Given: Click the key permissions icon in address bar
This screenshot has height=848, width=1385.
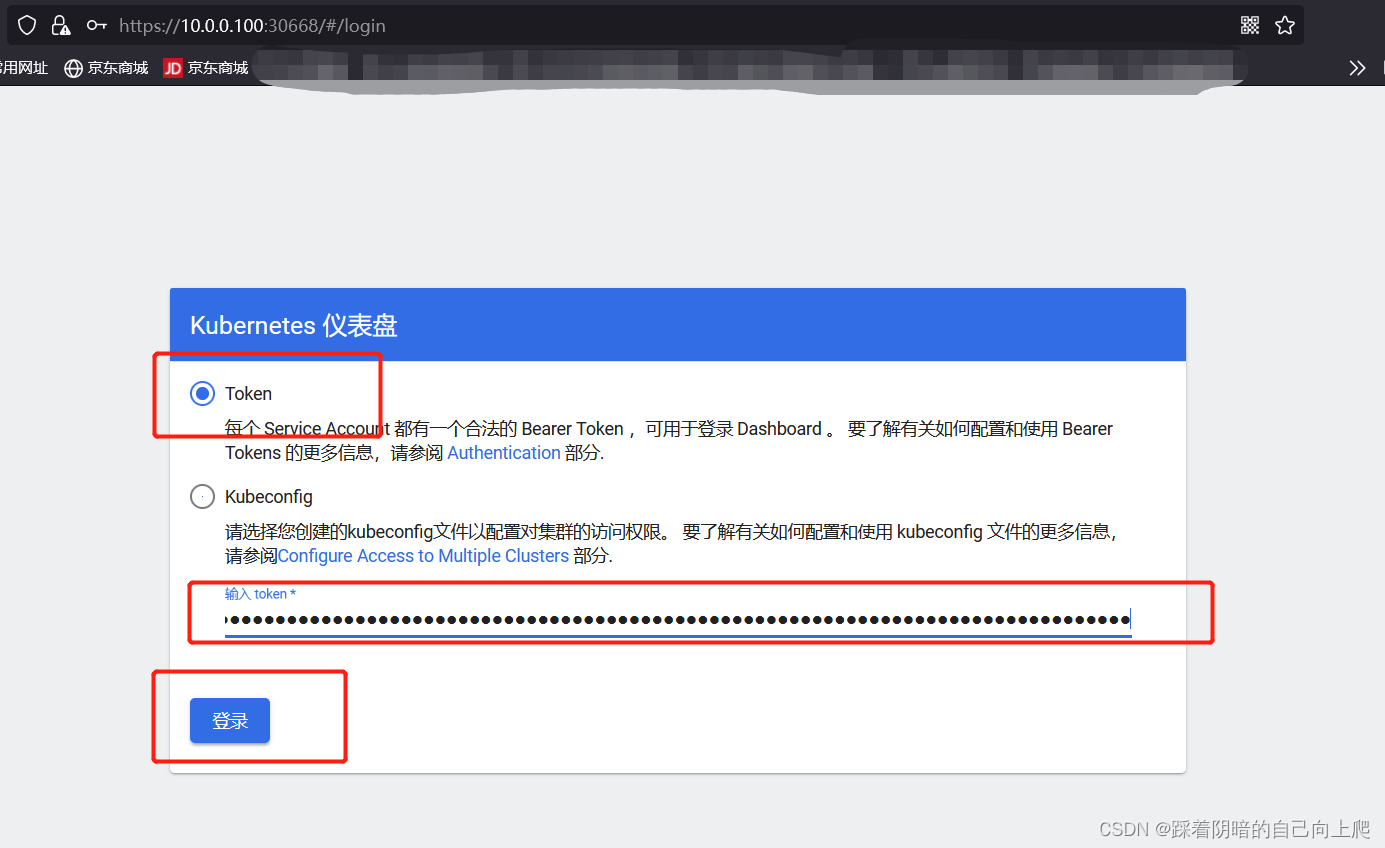Looking at the screenshot, I should click(x=96, y=25).
